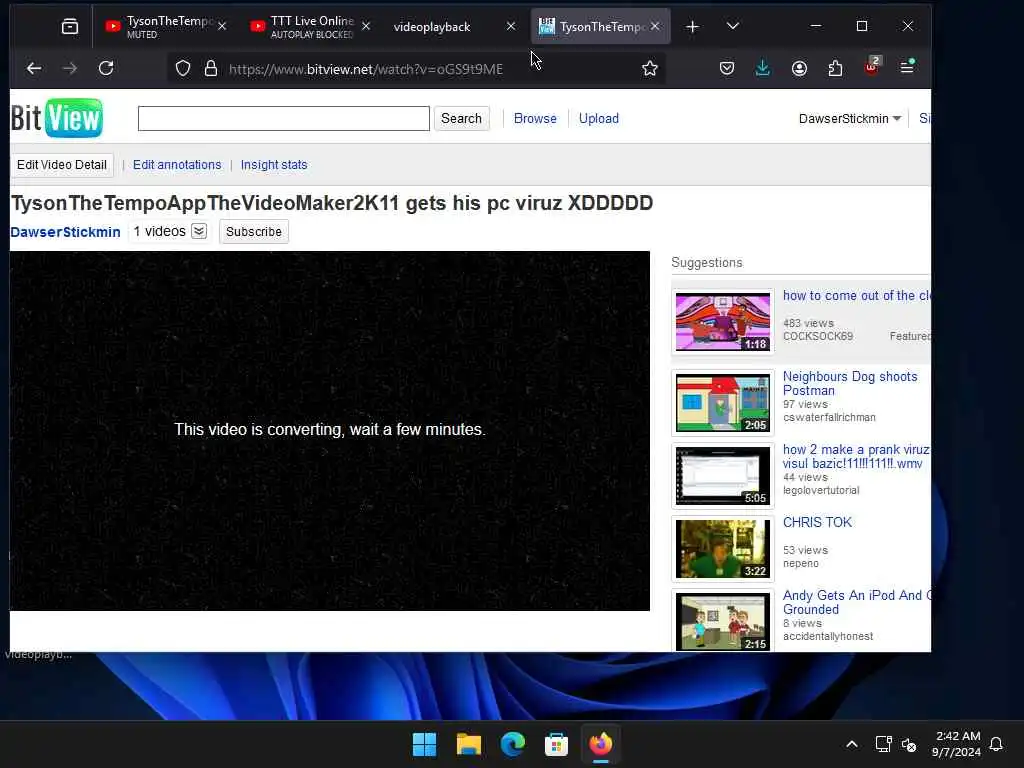Open the Upload link
The height and width of the screenshot is (768, 1024).
[598, 118]
